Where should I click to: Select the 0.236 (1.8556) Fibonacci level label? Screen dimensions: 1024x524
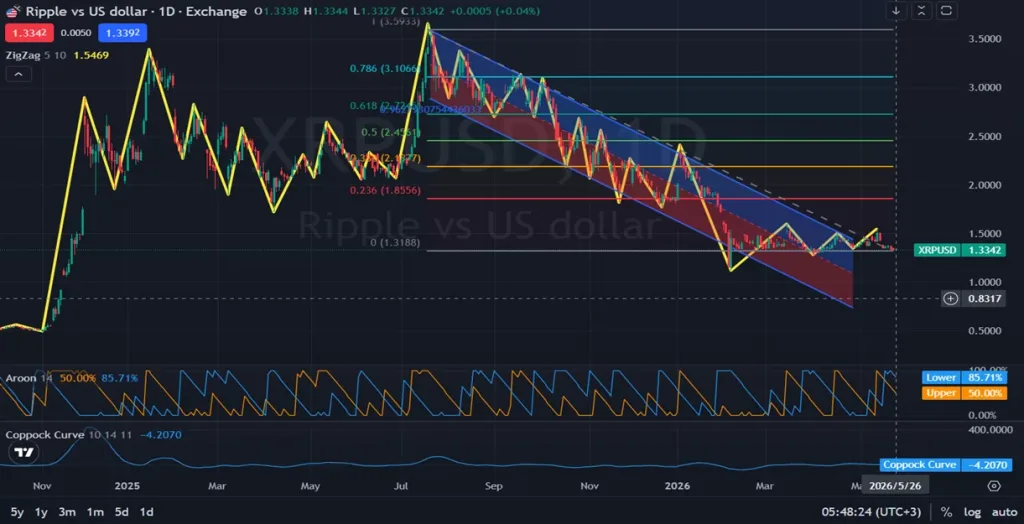(x=387, y=191)
